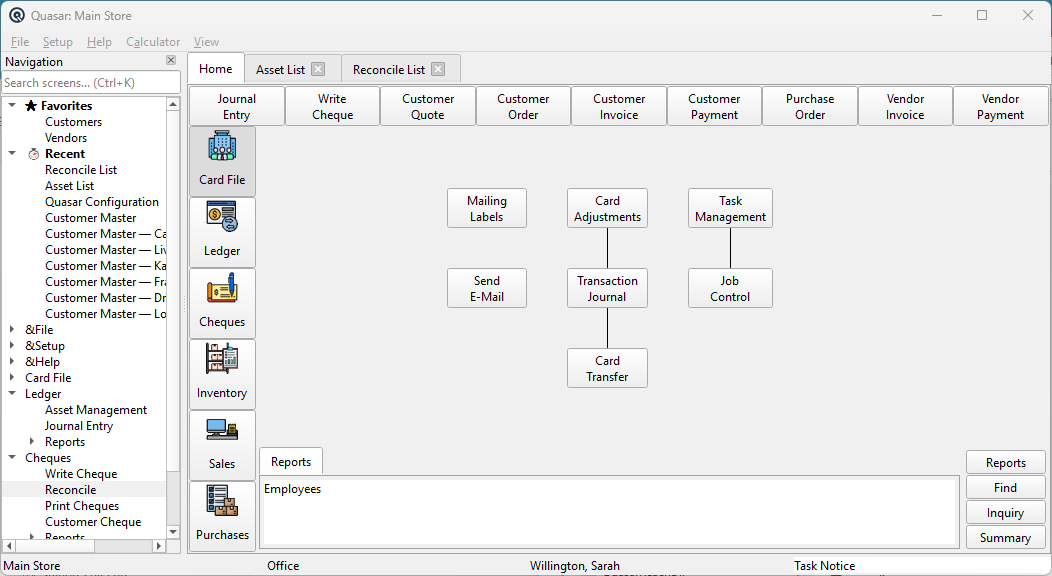1052x576 pixels.
Task: Open Job Control
Action: pyautogui.click(x=730, y=288)
